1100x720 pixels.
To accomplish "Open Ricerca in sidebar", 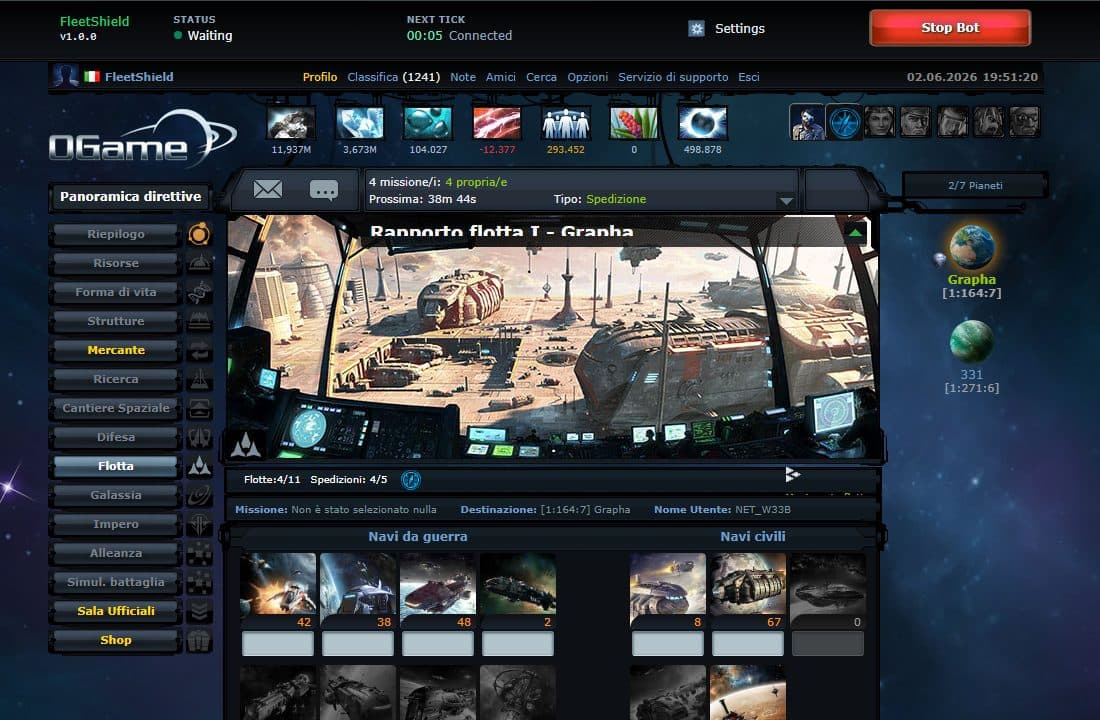I will 116,379.
